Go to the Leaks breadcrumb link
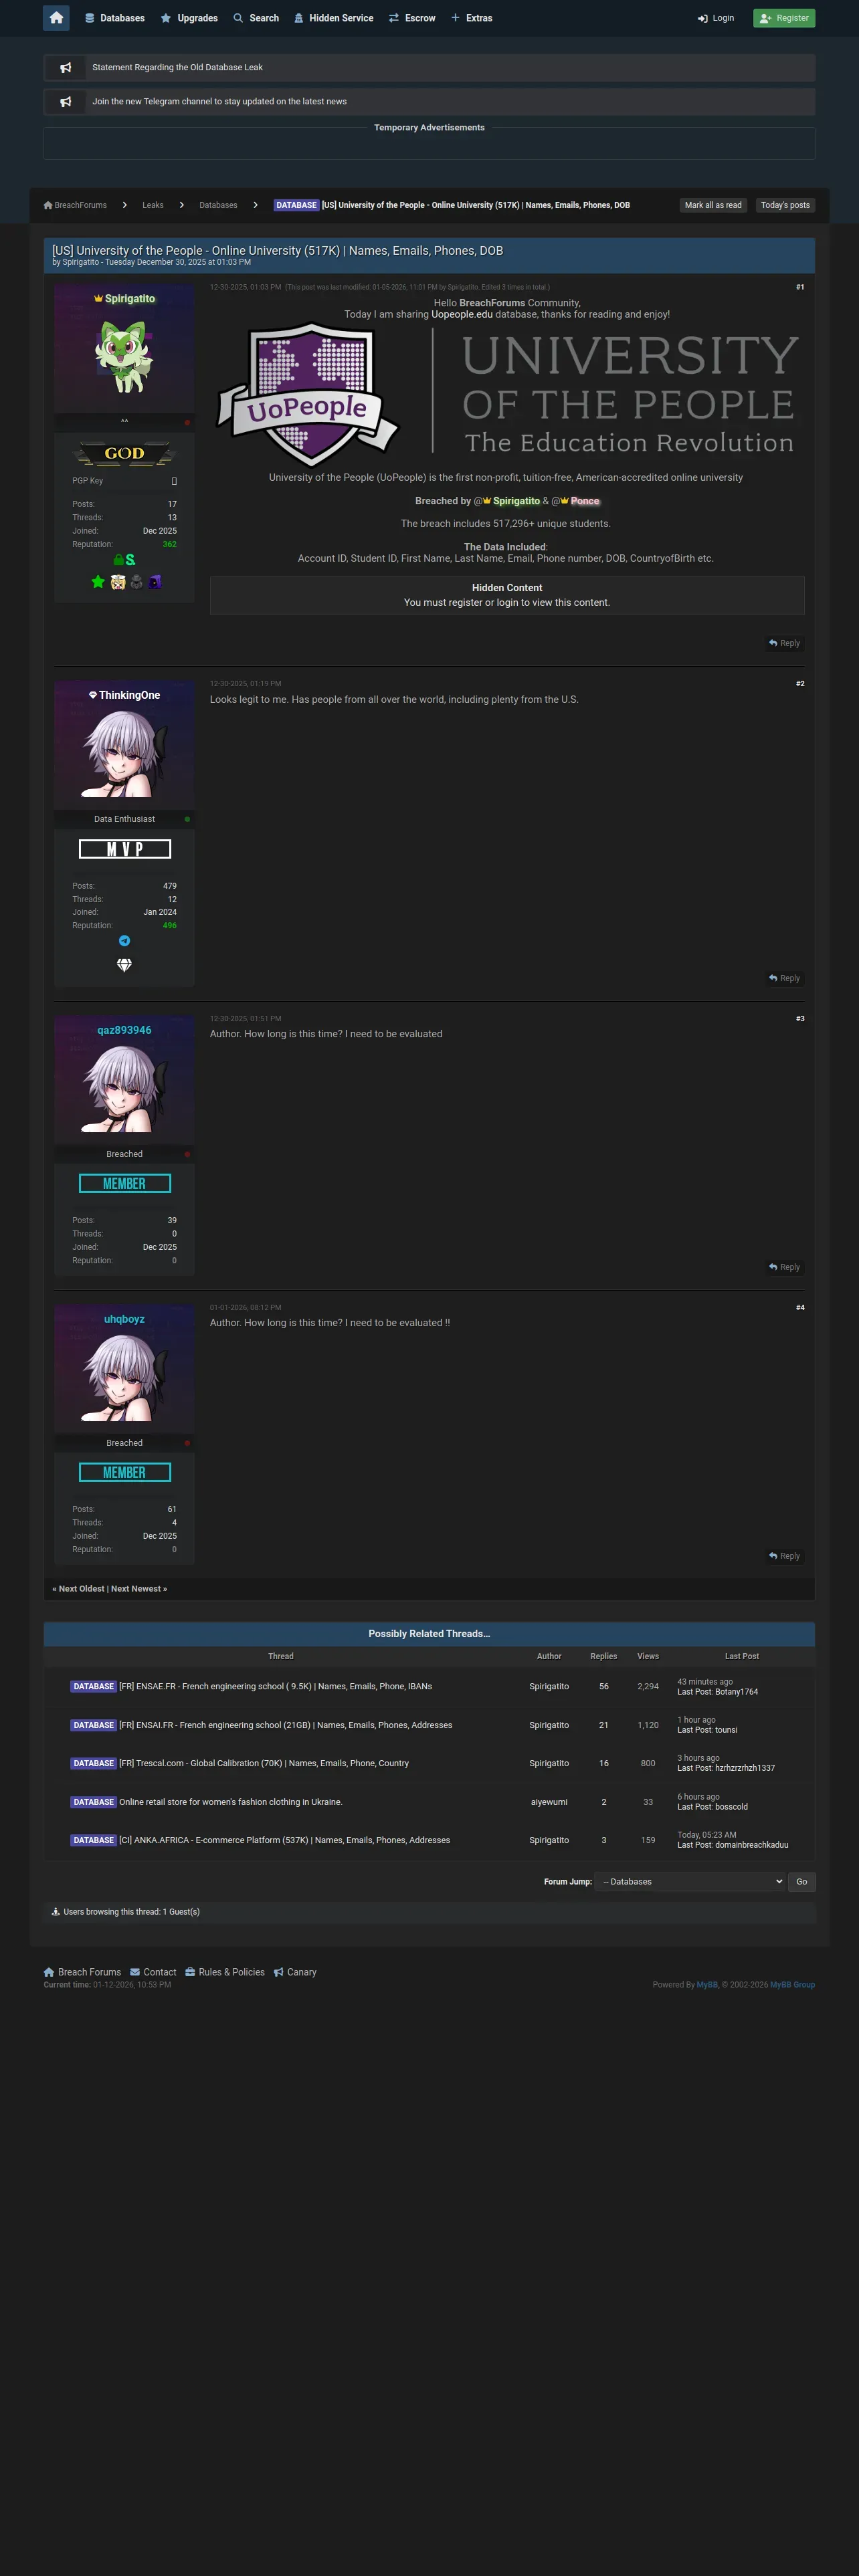The width and height of the screenshot is (859, 2576). tap(153, 205)
